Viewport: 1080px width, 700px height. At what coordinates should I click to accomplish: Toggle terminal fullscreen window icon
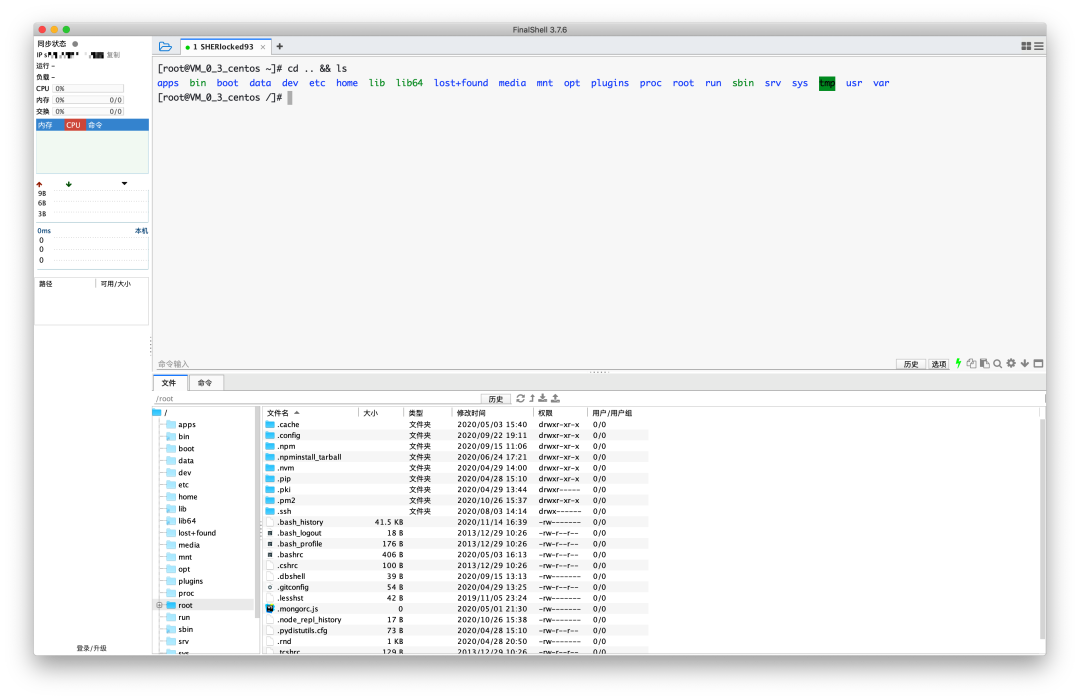point(1039,363)
